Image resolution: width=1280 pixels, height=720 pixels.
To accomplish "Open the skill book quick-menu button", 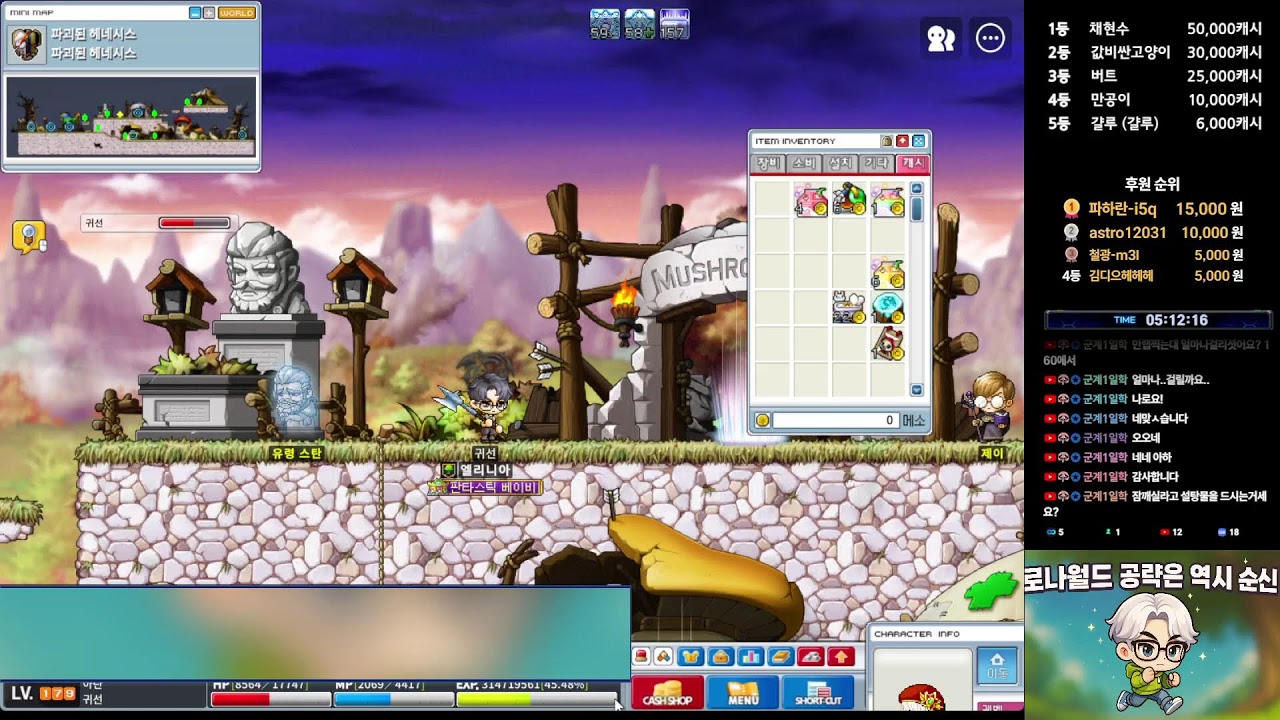I will [x=780, y=657].
